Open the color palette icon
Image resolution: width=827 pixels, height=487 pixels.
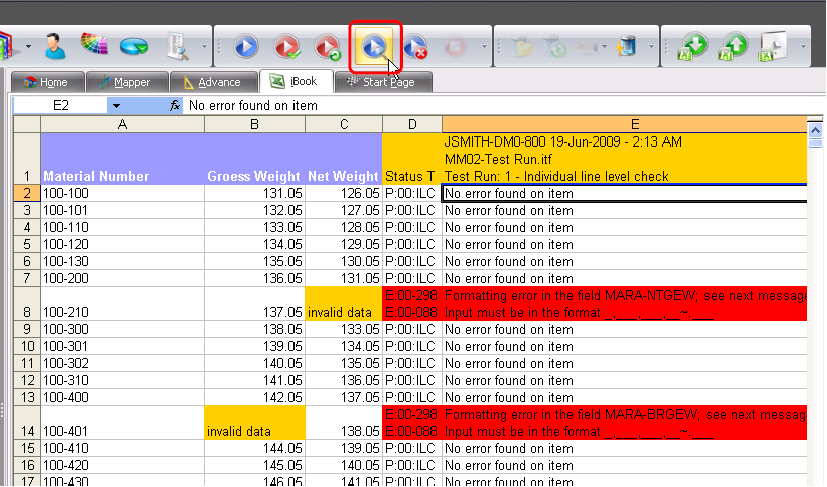[x=95, y=46]
